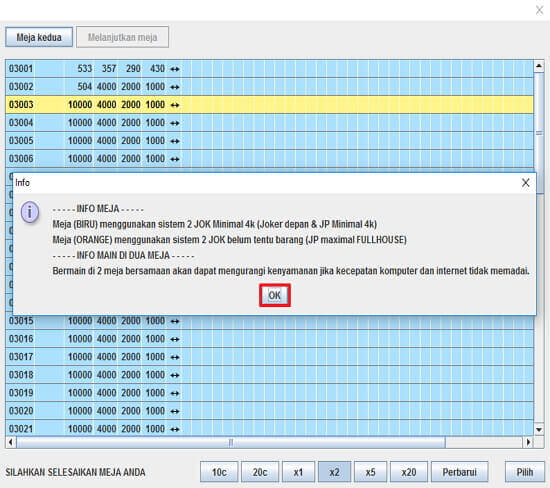
Task: Choose the x1 multiplier button
Action: [298, 472]
